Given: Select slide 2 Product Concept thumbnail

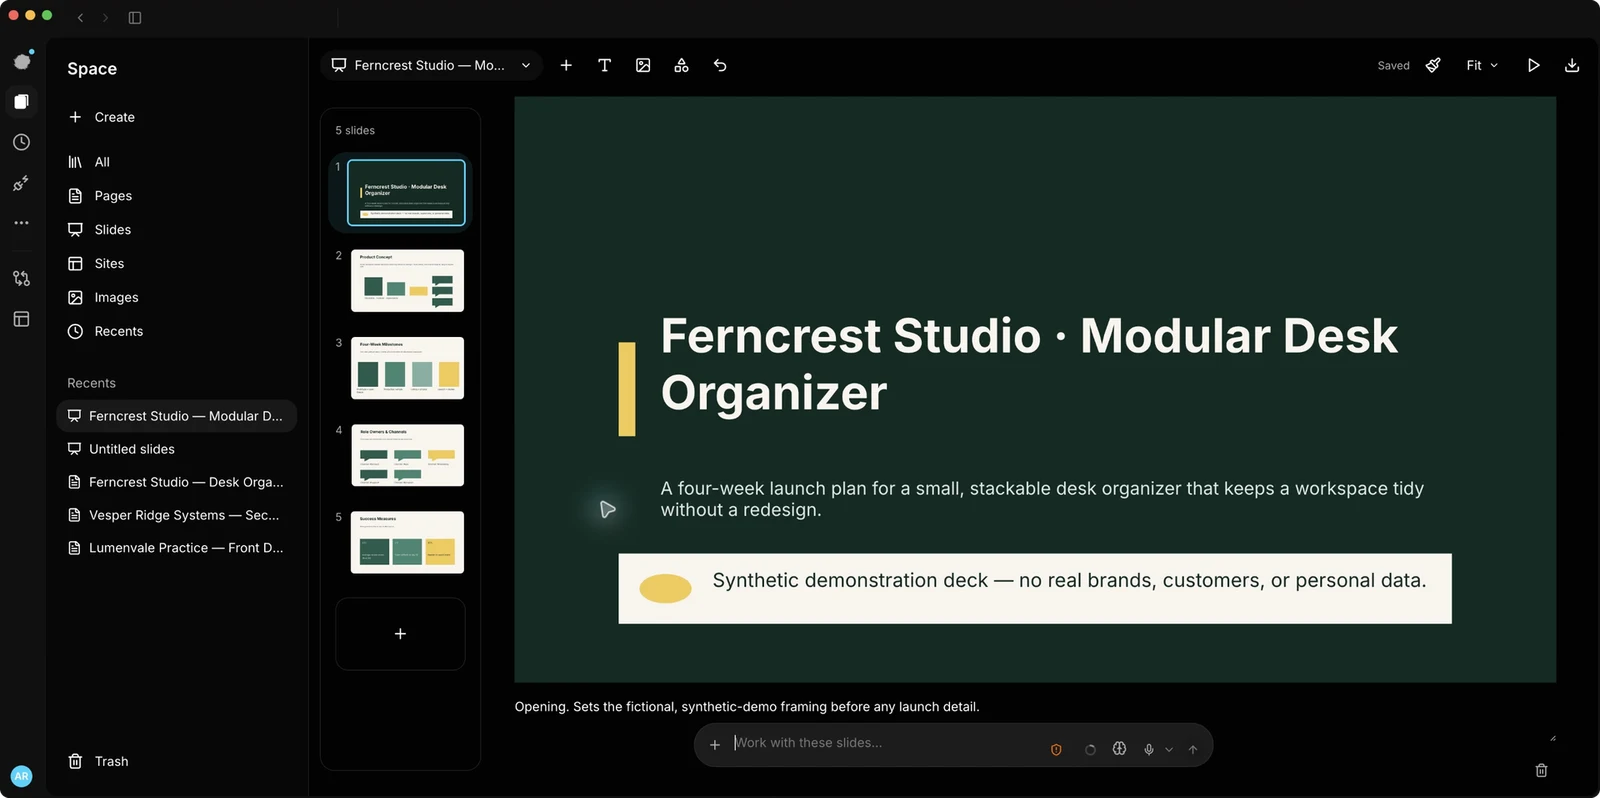Looking at the screenshot, I should point(407,280).
